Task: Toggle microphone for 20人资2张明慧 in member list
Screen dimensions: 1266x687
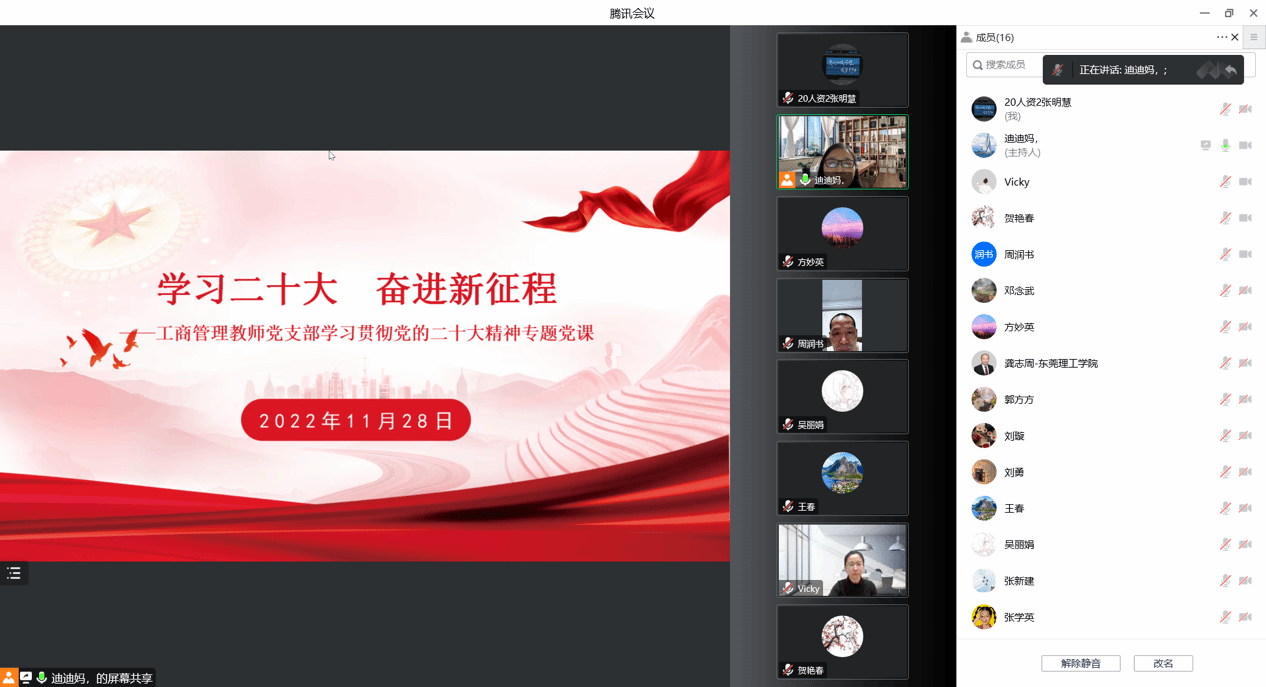Action: [1225, 109]
